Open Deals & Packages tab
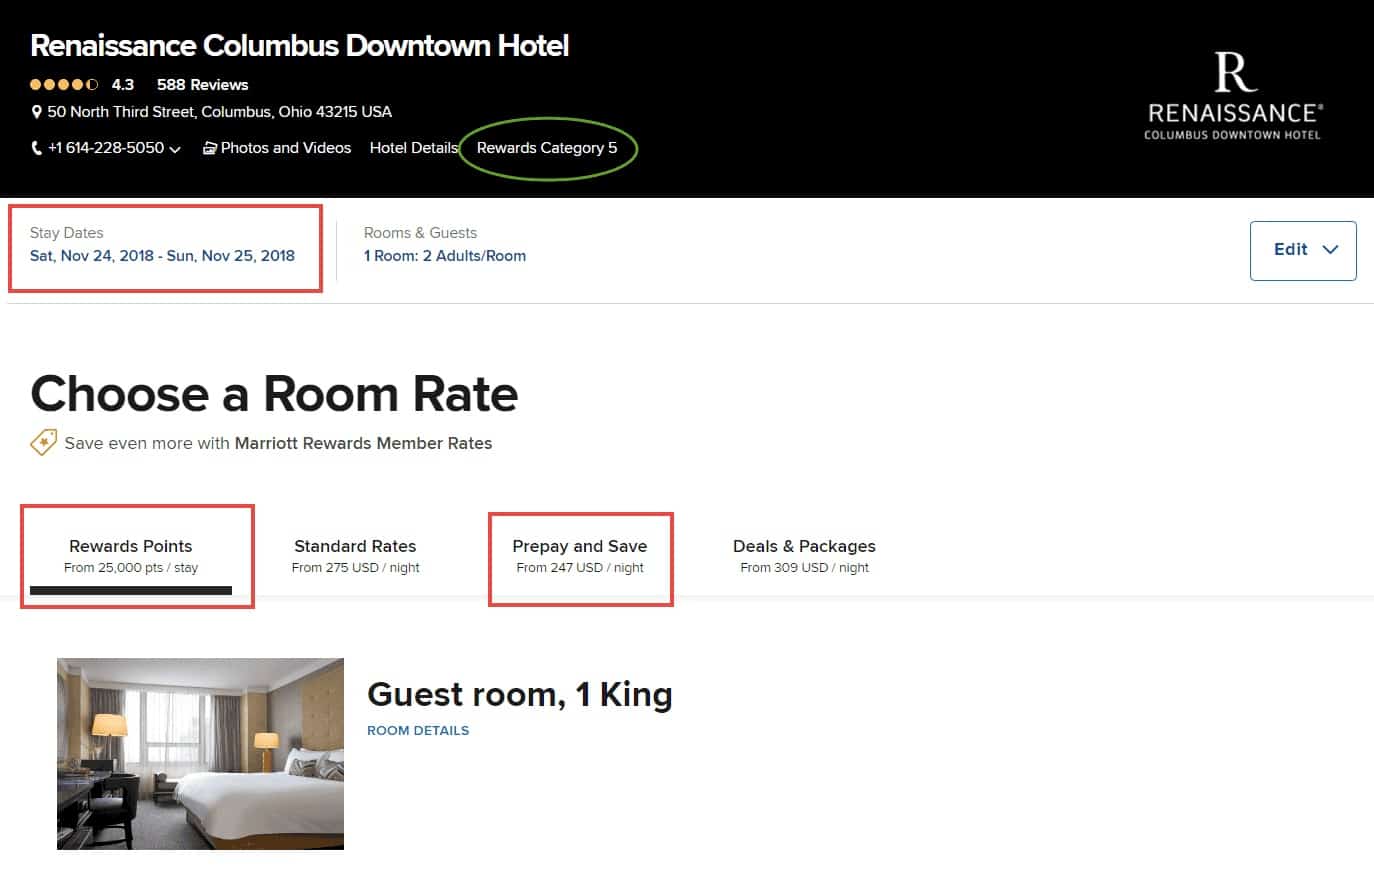This screenshot has width=1374, height=873. click(804, 555)
